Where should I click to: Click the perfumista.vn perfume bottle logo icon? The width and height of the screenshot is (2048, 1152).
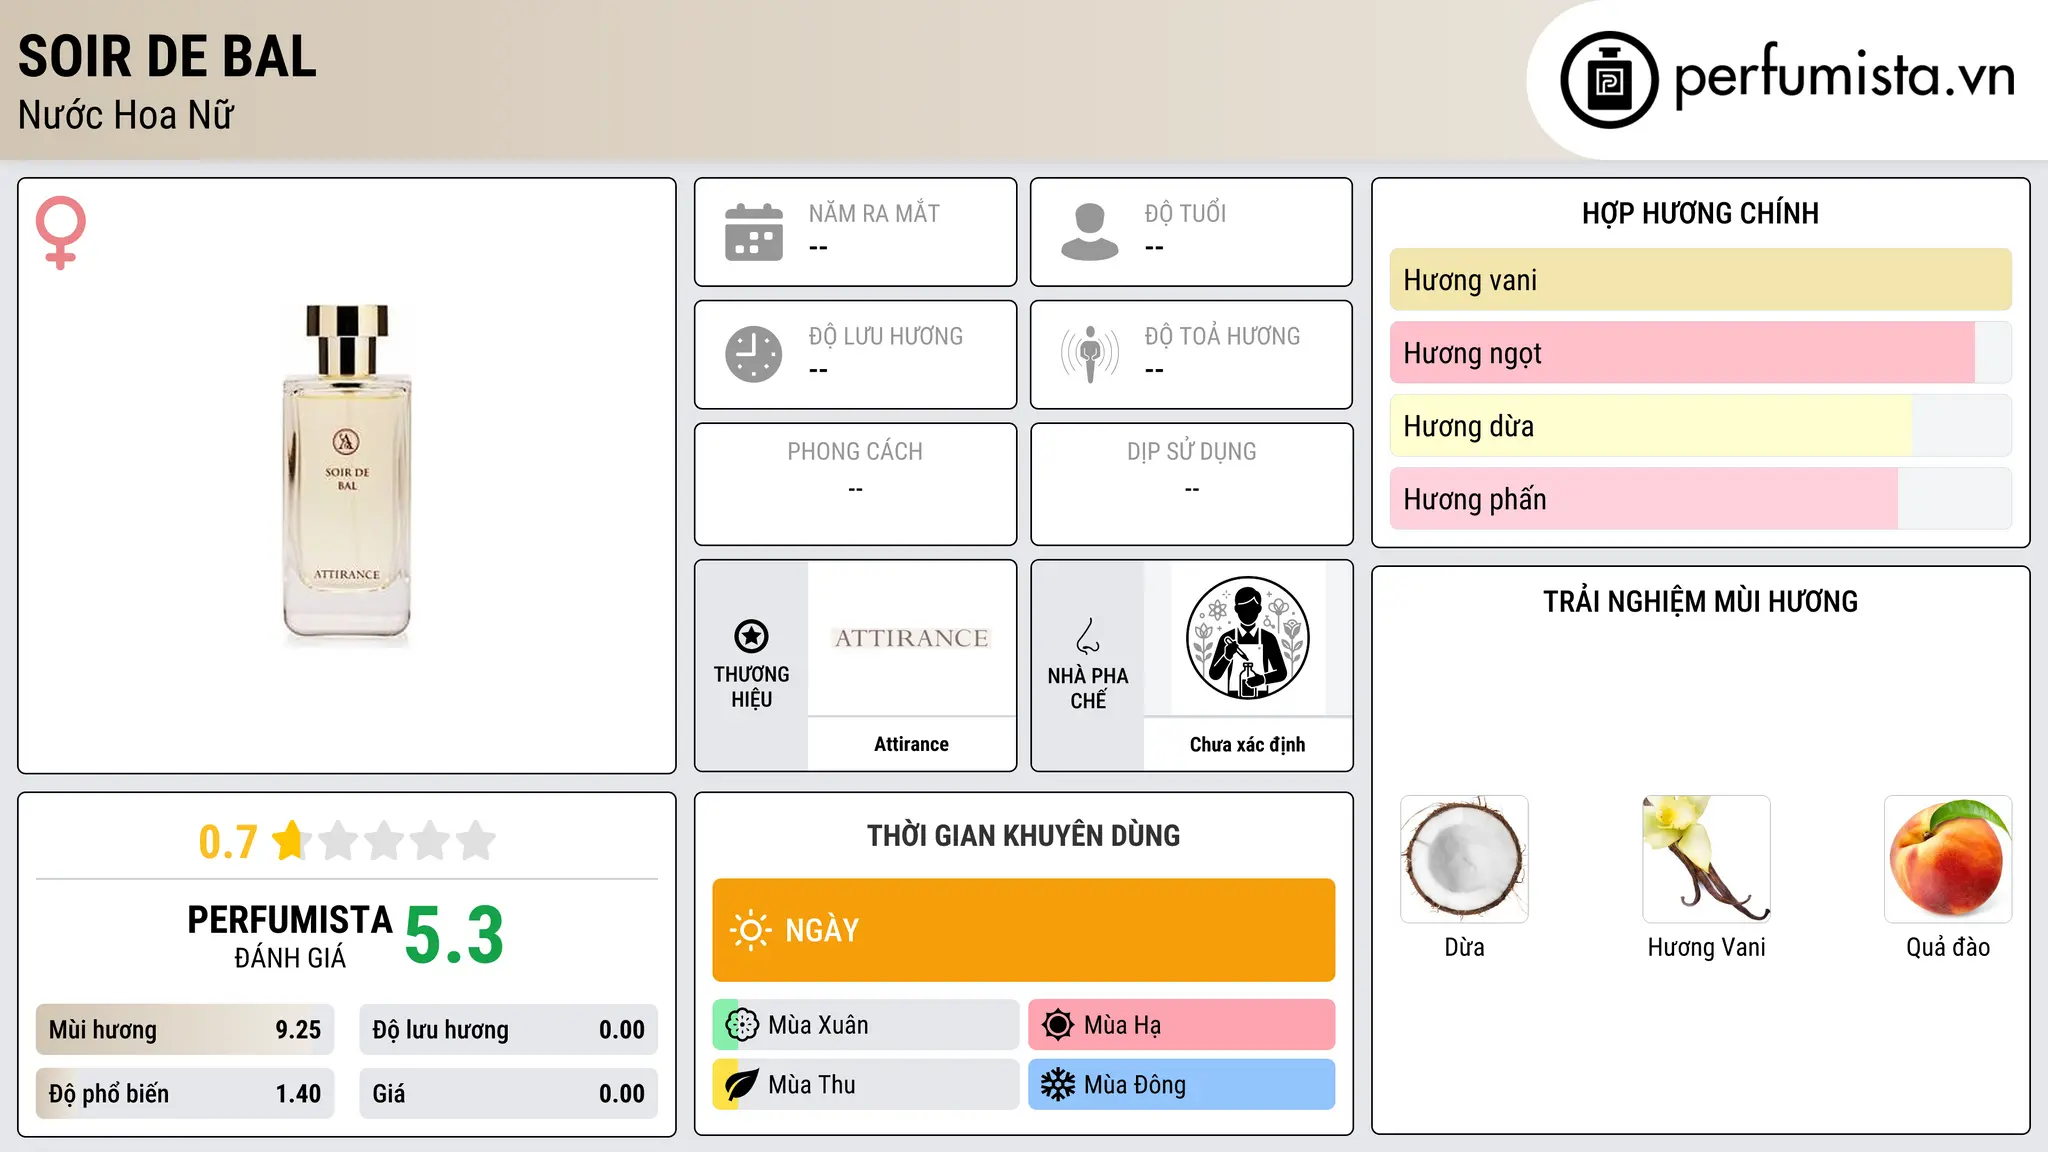(x=1609, y=80)
